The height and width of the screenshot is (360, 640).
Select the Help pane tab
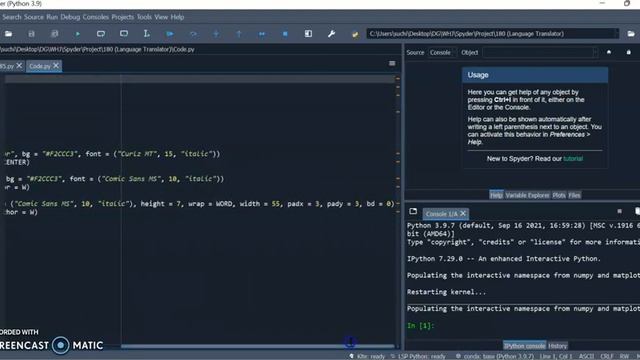pyautogui.click(x=496, y=195)
